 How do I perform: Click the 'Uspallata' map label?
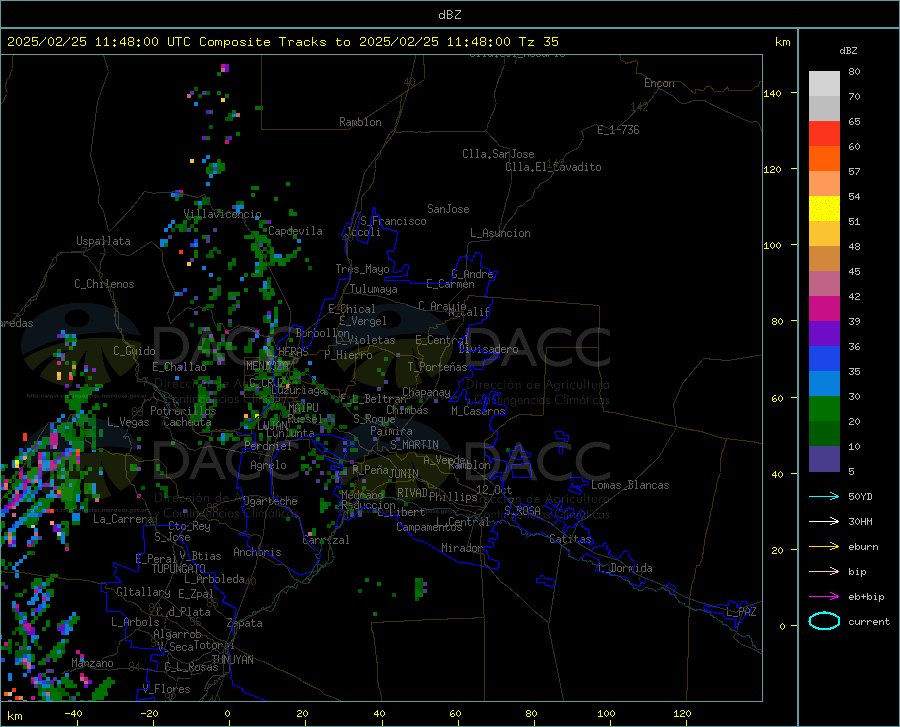(103, 241)
